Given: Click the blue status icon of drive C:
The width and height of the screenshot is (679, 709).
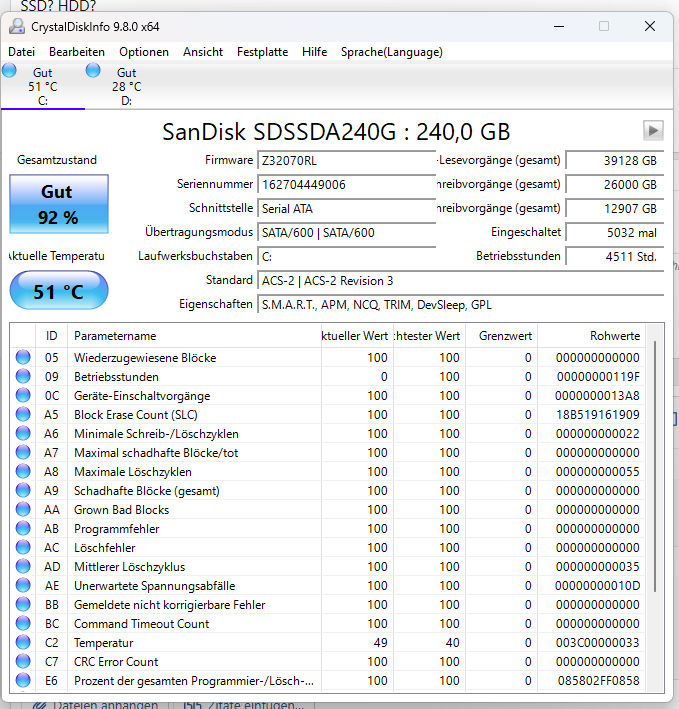Looking at the screenshot, I should 9,71.
